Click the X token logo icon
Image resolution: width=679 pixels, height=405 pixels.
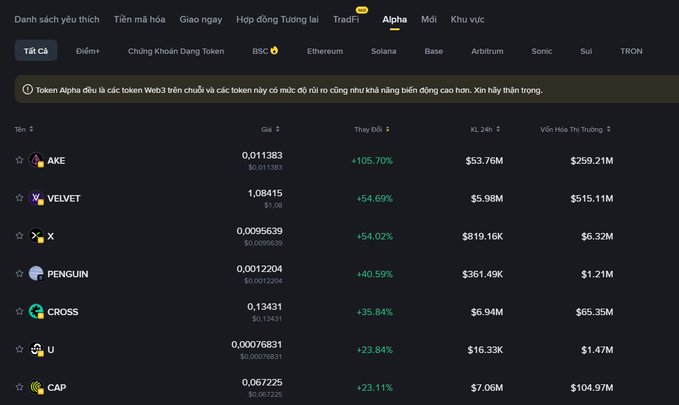click(x=36, y=236)
